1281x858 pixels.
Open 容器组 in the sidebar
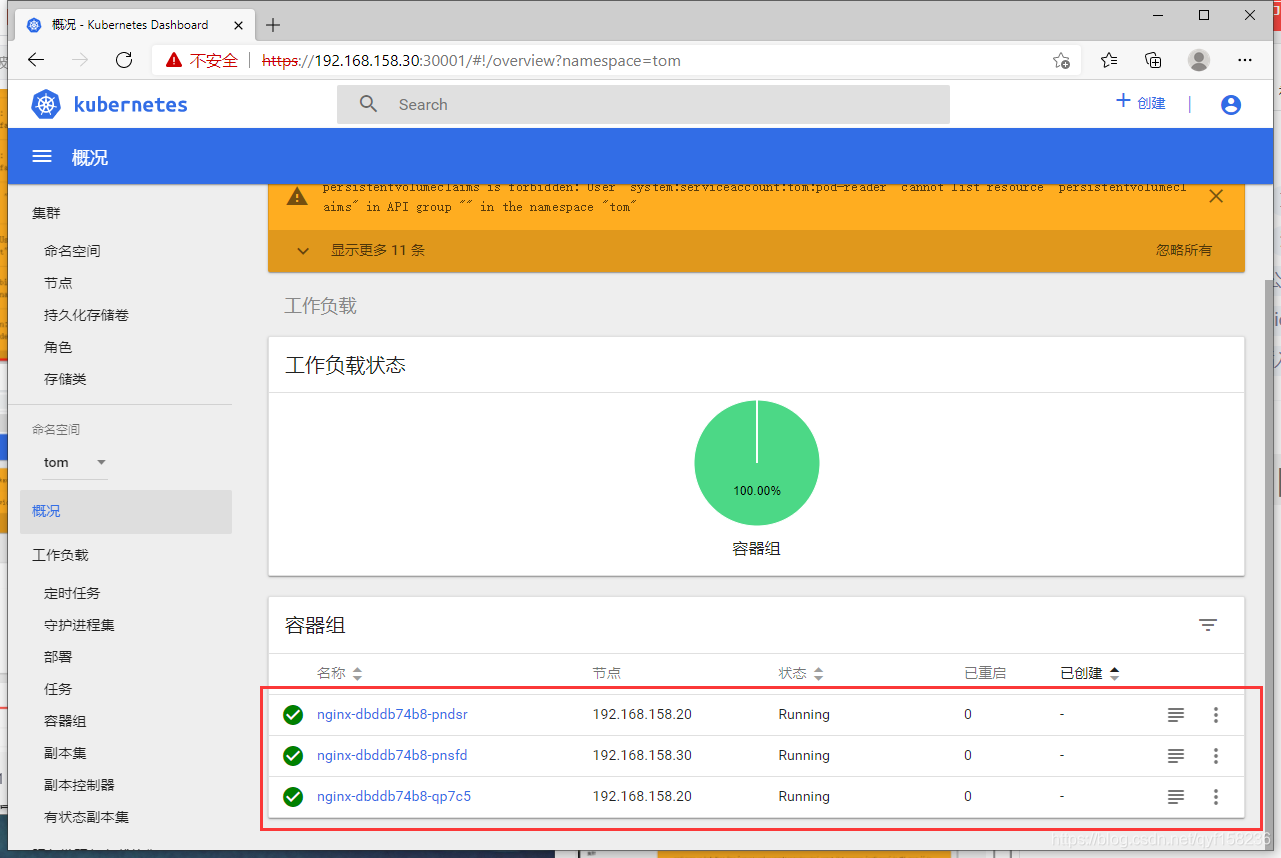(65, 721)
